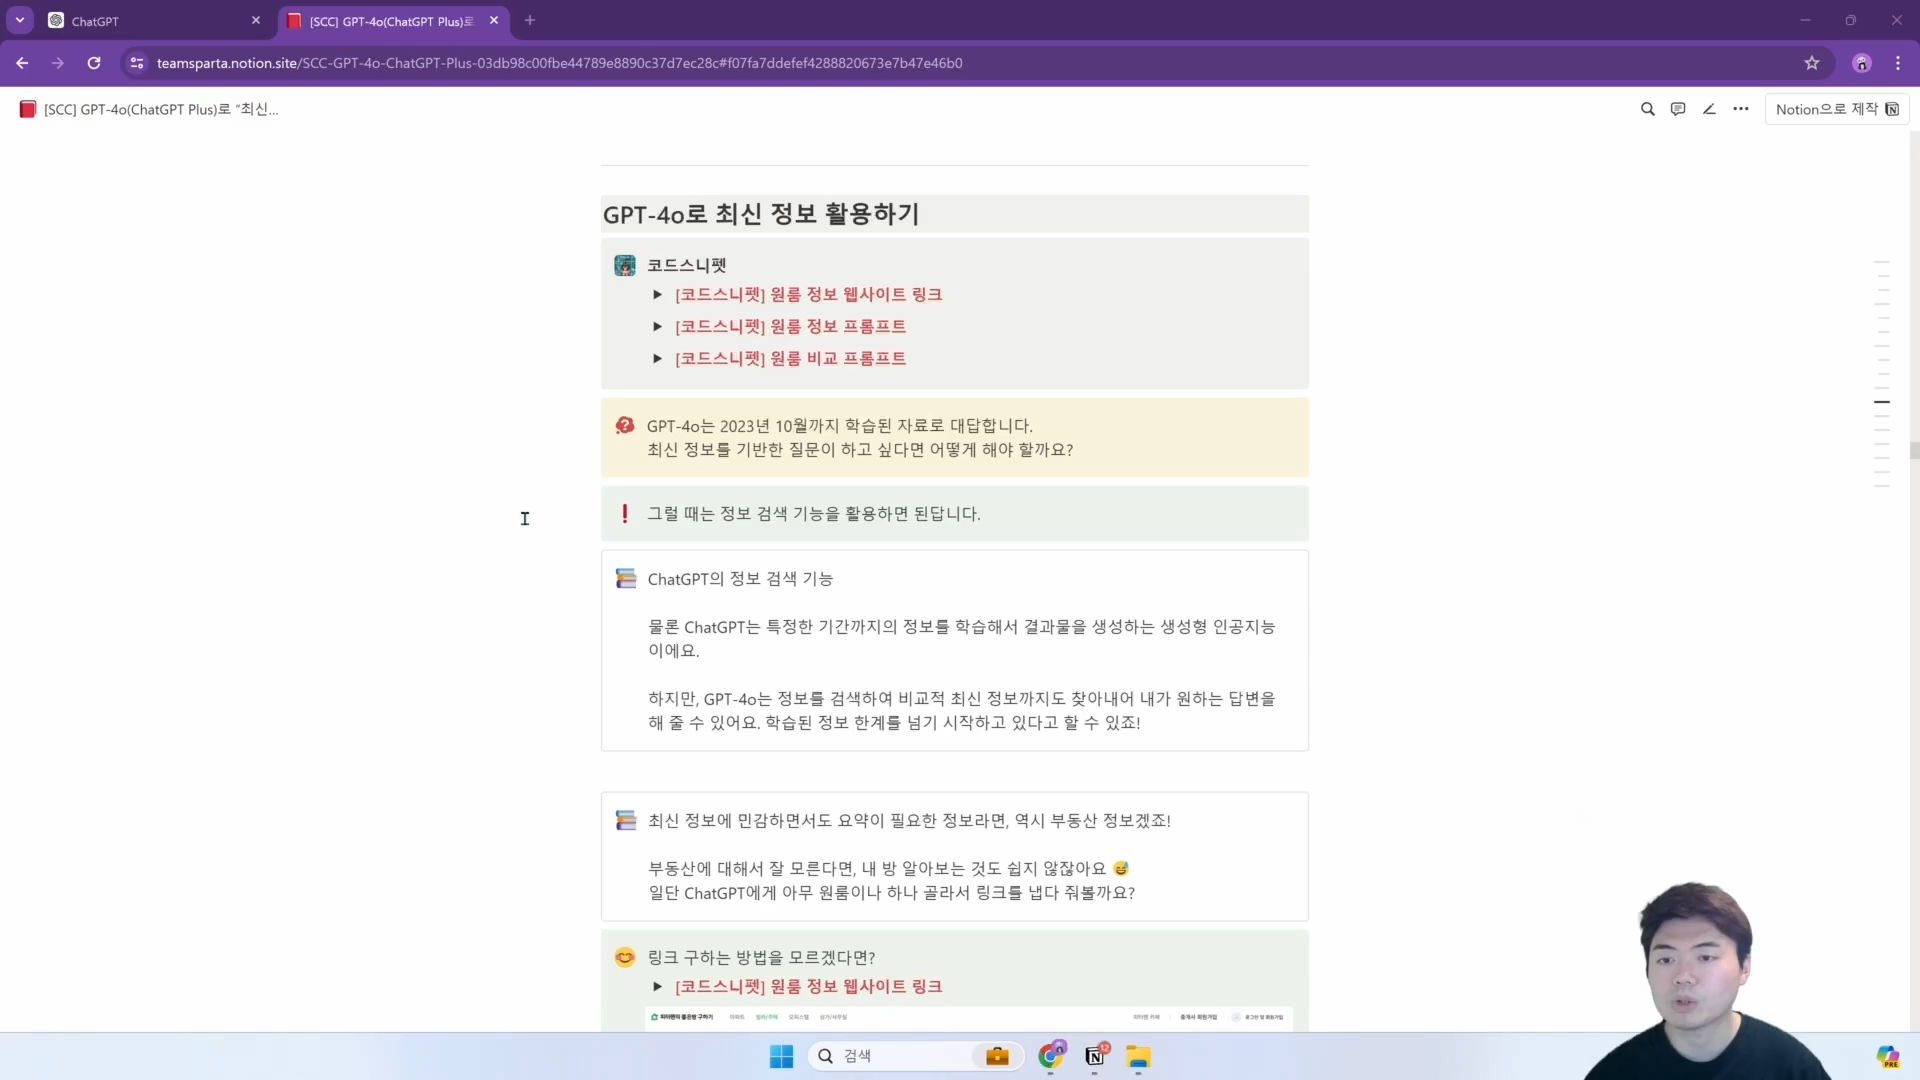
Task: Open a new browser tab
Action: (530, 21)
